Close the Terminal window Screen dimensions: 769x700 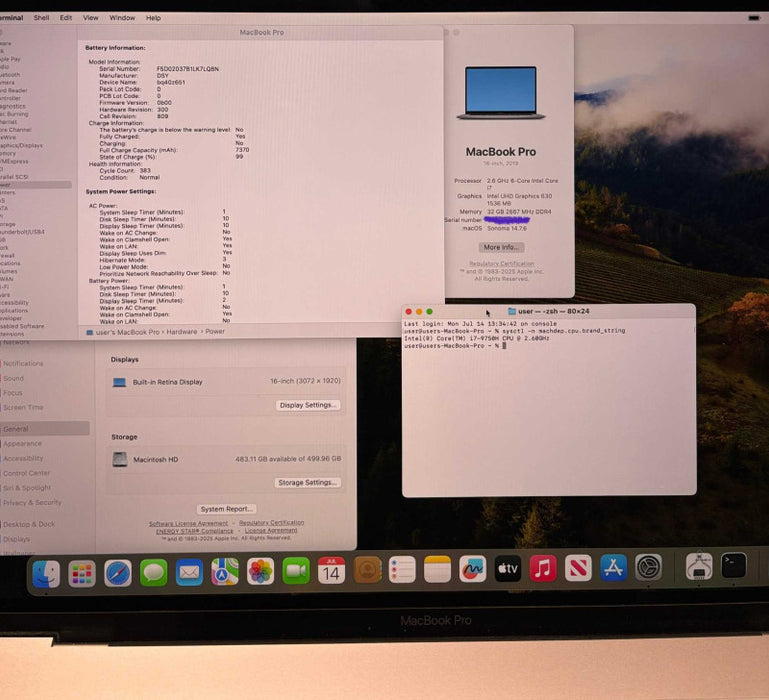409,311
